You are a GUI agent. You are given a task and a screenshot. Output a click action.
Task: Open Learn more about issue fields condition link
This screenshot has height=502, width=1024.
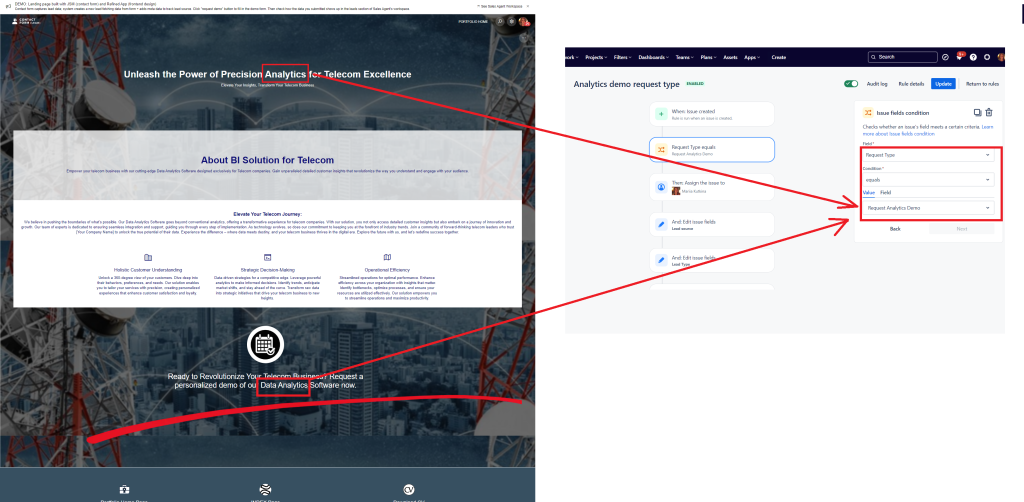pos(926,130)
